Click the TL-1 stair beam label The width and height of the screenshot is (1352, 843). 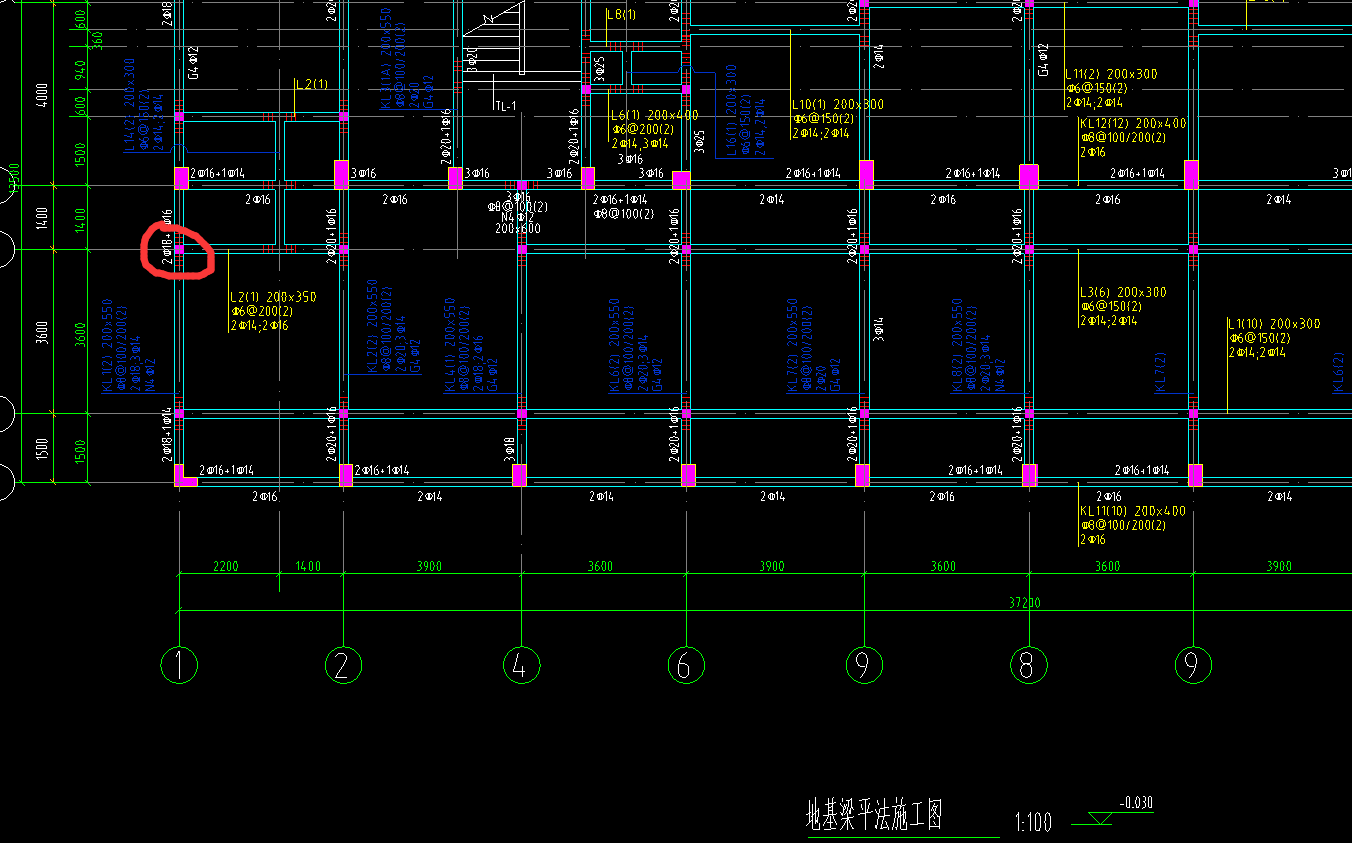pyautogui.click(x=505, y=105)
